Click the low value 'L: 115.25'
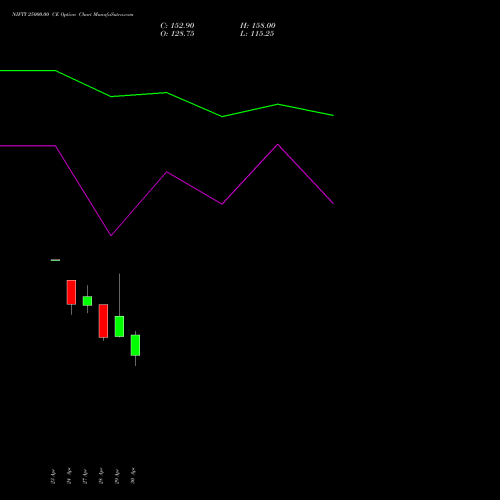This screenshot has width=500, height=500. (x=257, y=34)
